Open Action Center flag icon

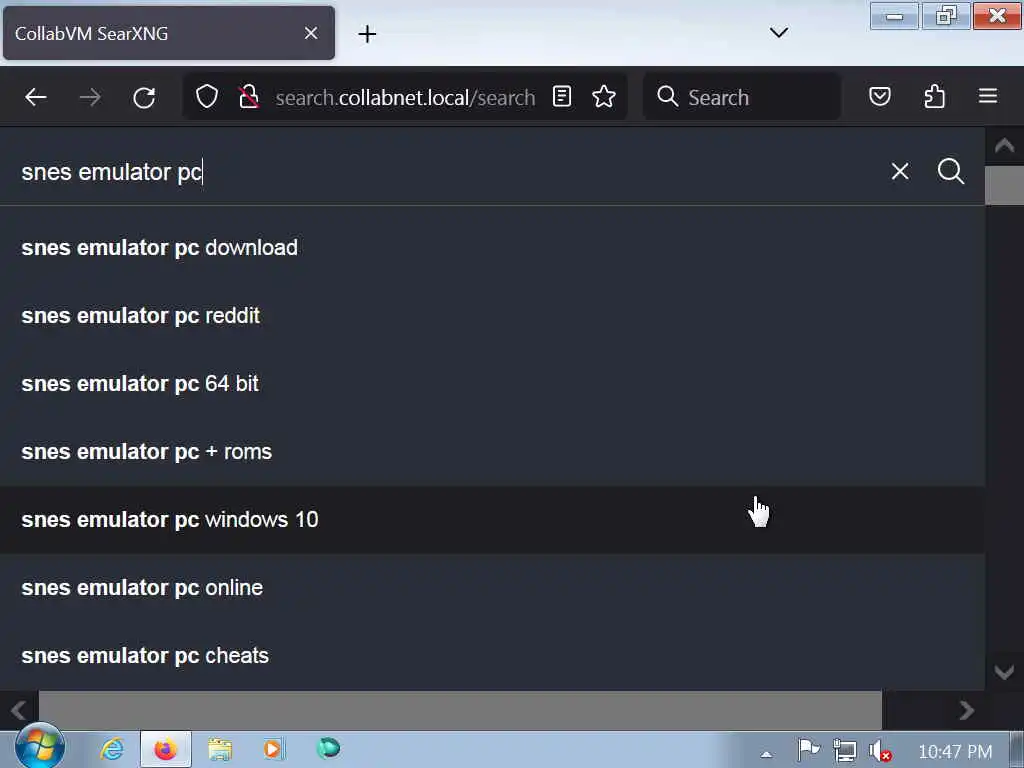point(808,750)
